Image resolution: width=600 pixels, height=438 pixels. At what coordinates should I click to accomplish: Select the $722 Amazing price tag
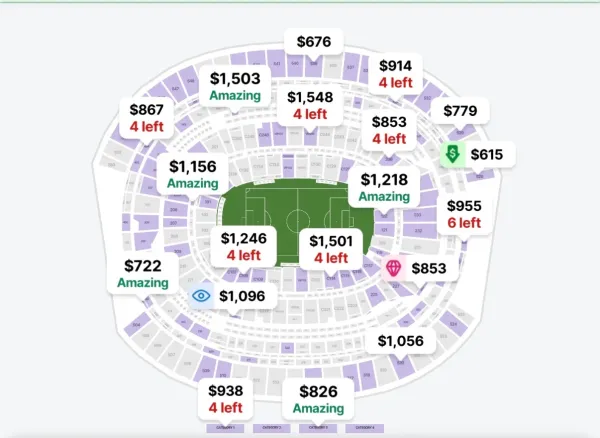143,274
